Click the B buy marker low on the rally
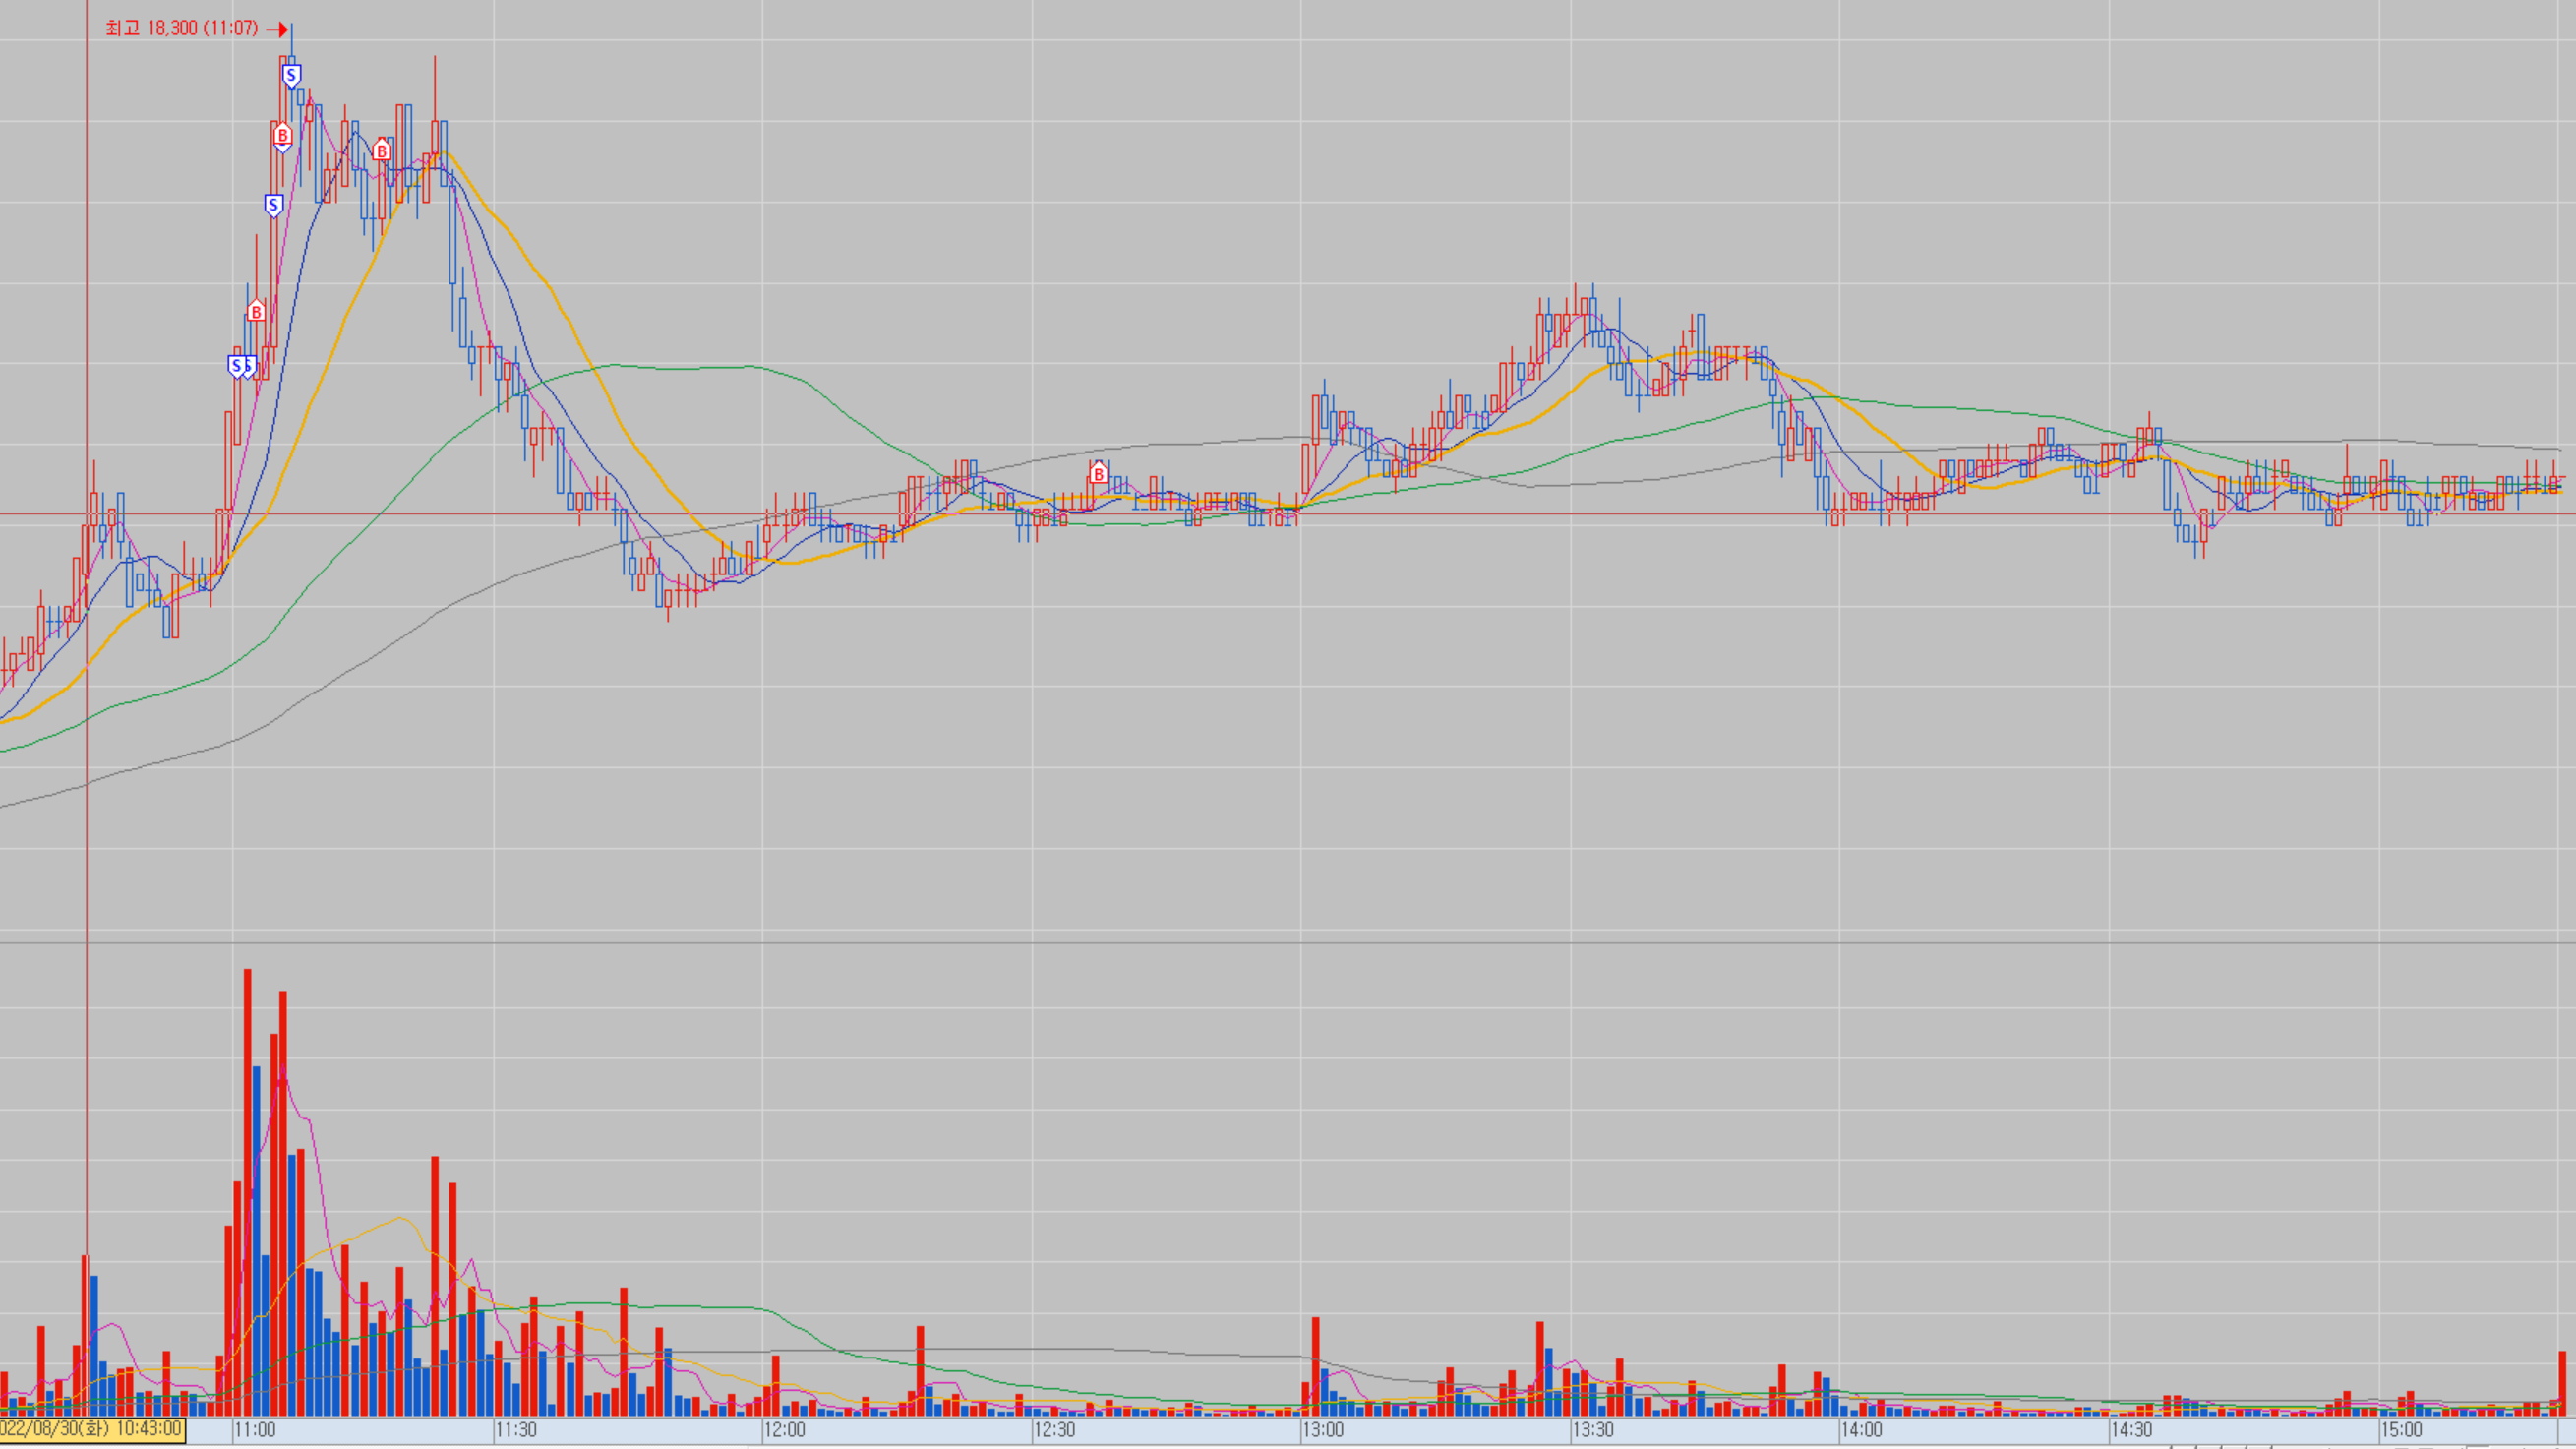 [256, 312]
